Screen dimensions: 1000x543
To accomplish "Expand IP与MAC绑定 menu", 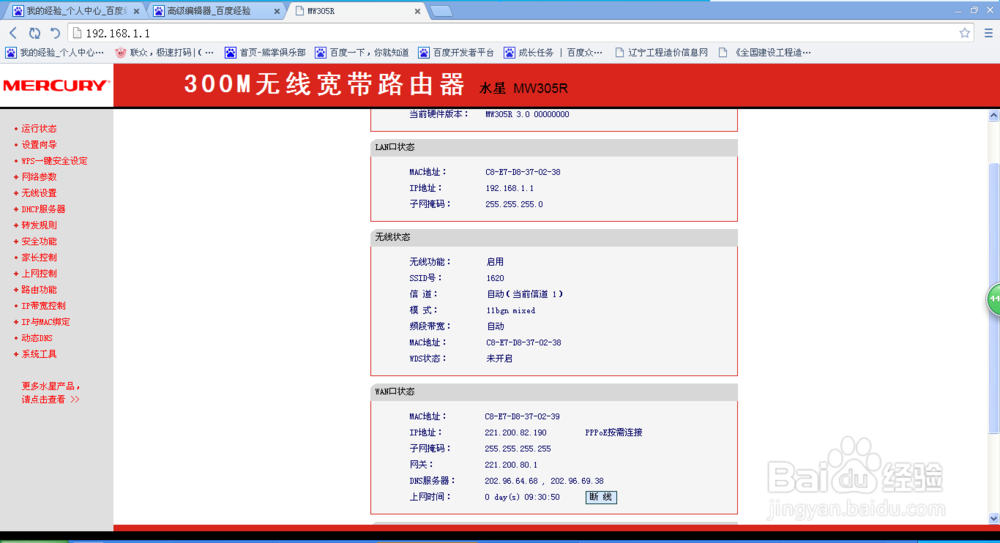I will pyautogui.click(x=46, y=322).
